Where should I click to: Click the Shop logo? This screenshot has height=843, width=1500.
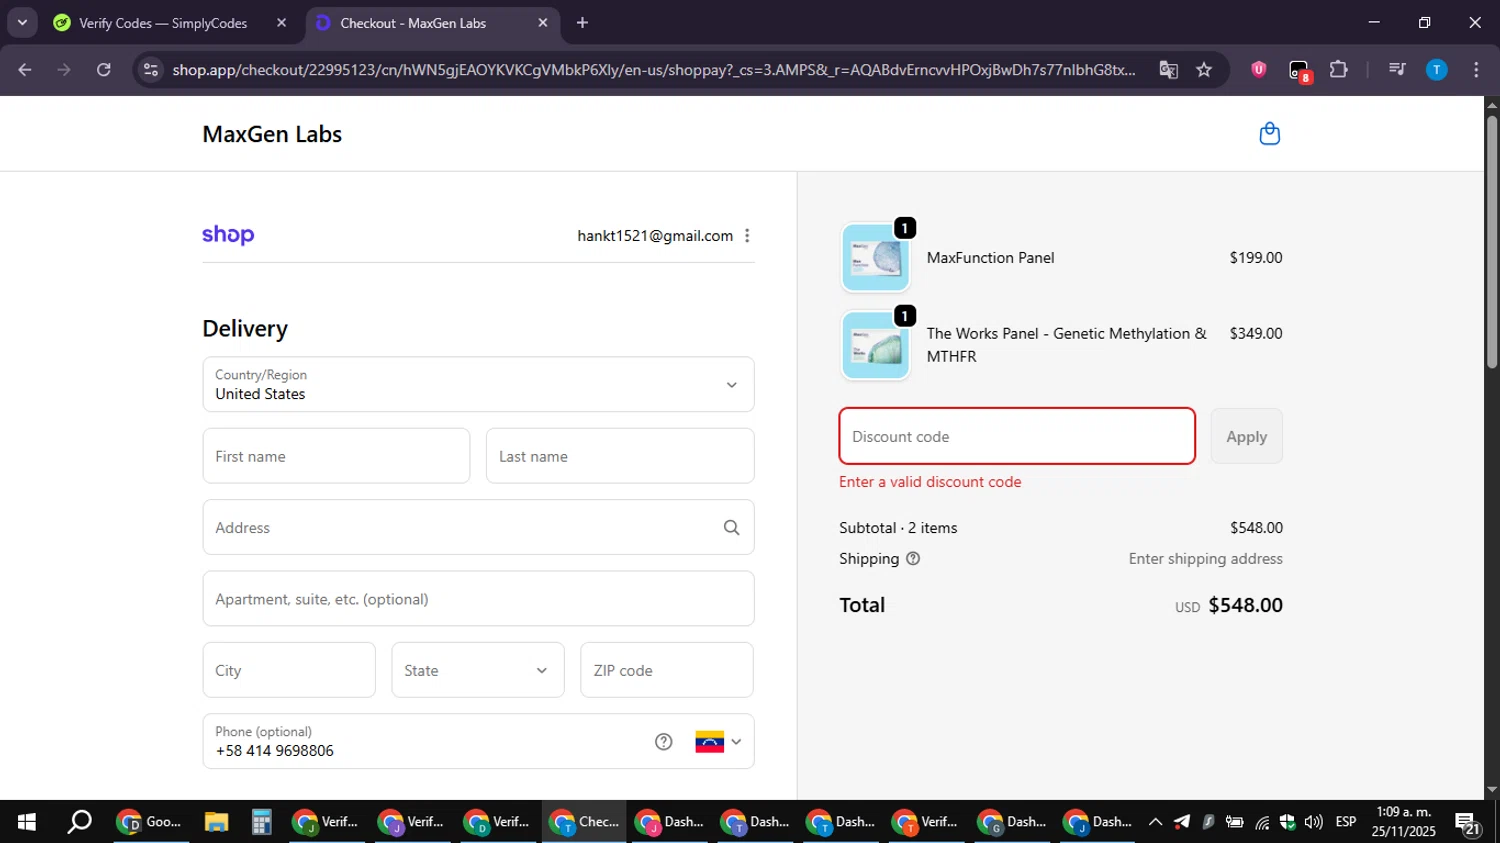[228, 235]
